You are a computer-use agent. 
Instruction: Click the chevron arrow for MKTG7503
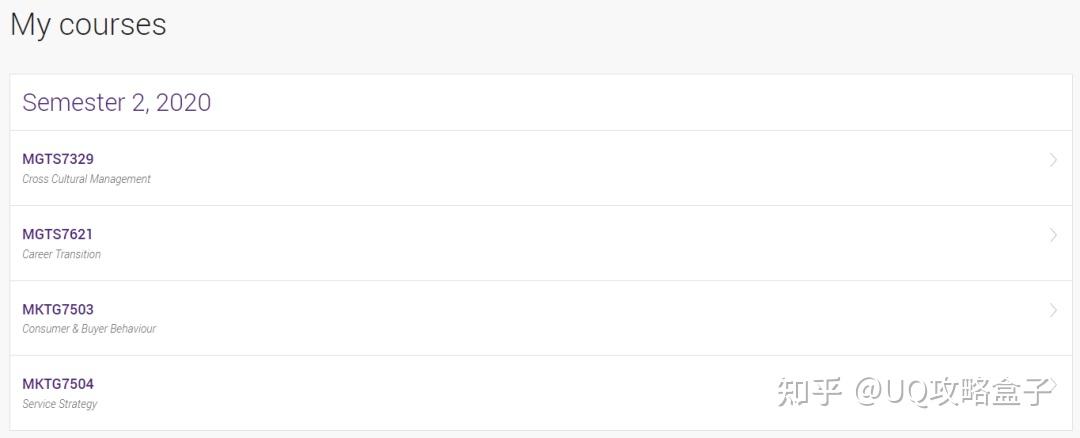pyautogui.click(x=1053, y=310)
